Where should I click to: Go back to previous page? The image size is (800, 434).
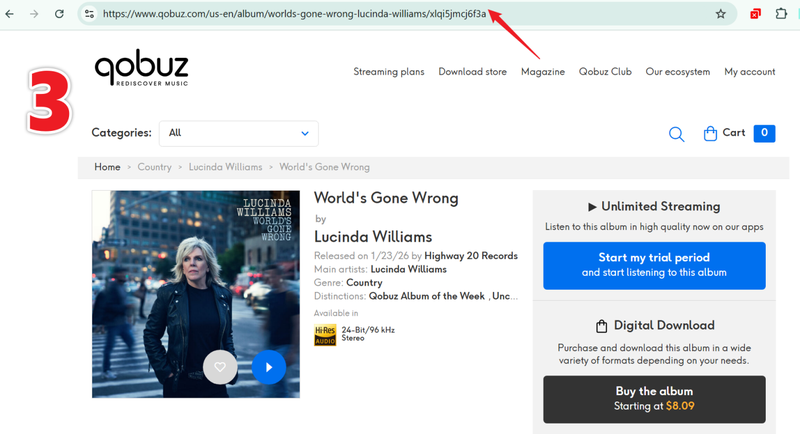11,14
